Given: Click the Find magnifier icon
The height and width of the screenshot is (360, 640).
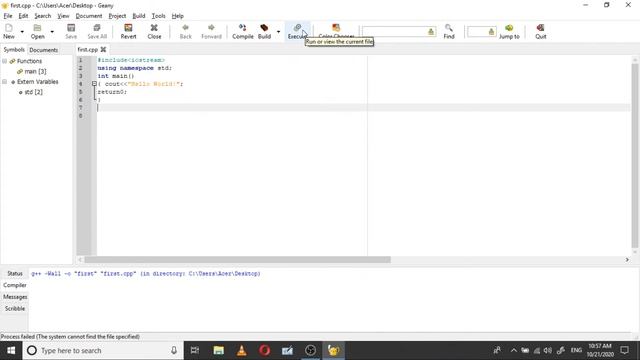Looking at the screenshot, I should (x=449, y=31).
